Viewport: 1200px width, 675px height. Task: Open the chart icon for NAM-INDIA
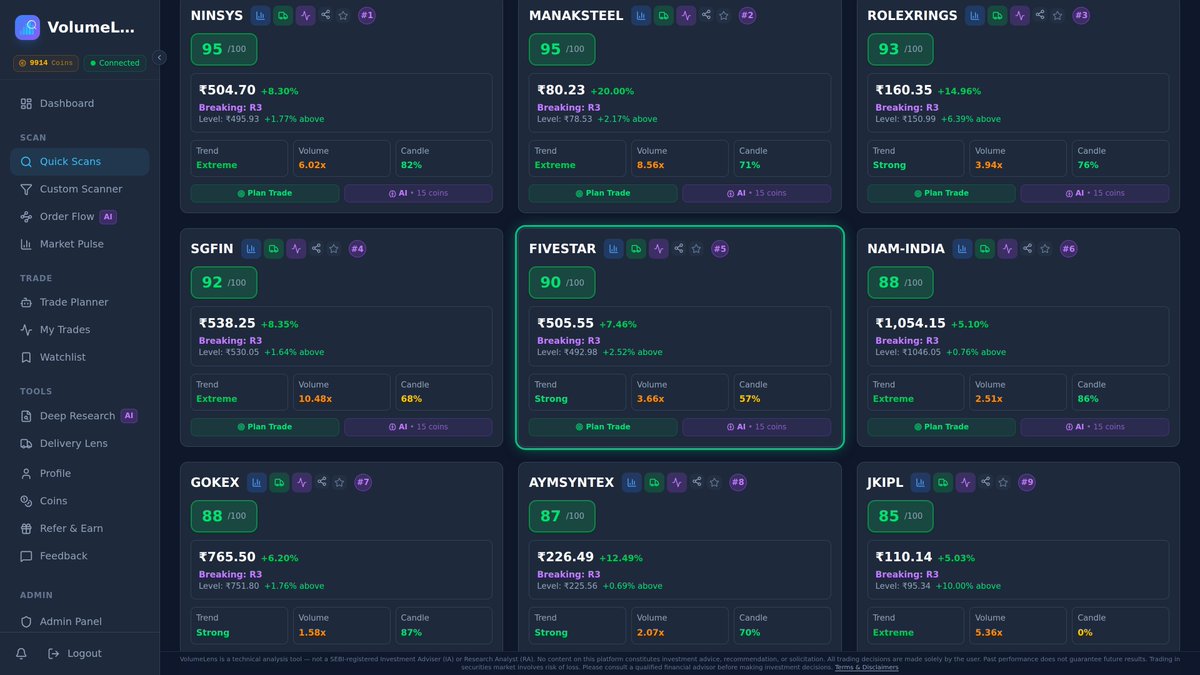tap(962, 249)
